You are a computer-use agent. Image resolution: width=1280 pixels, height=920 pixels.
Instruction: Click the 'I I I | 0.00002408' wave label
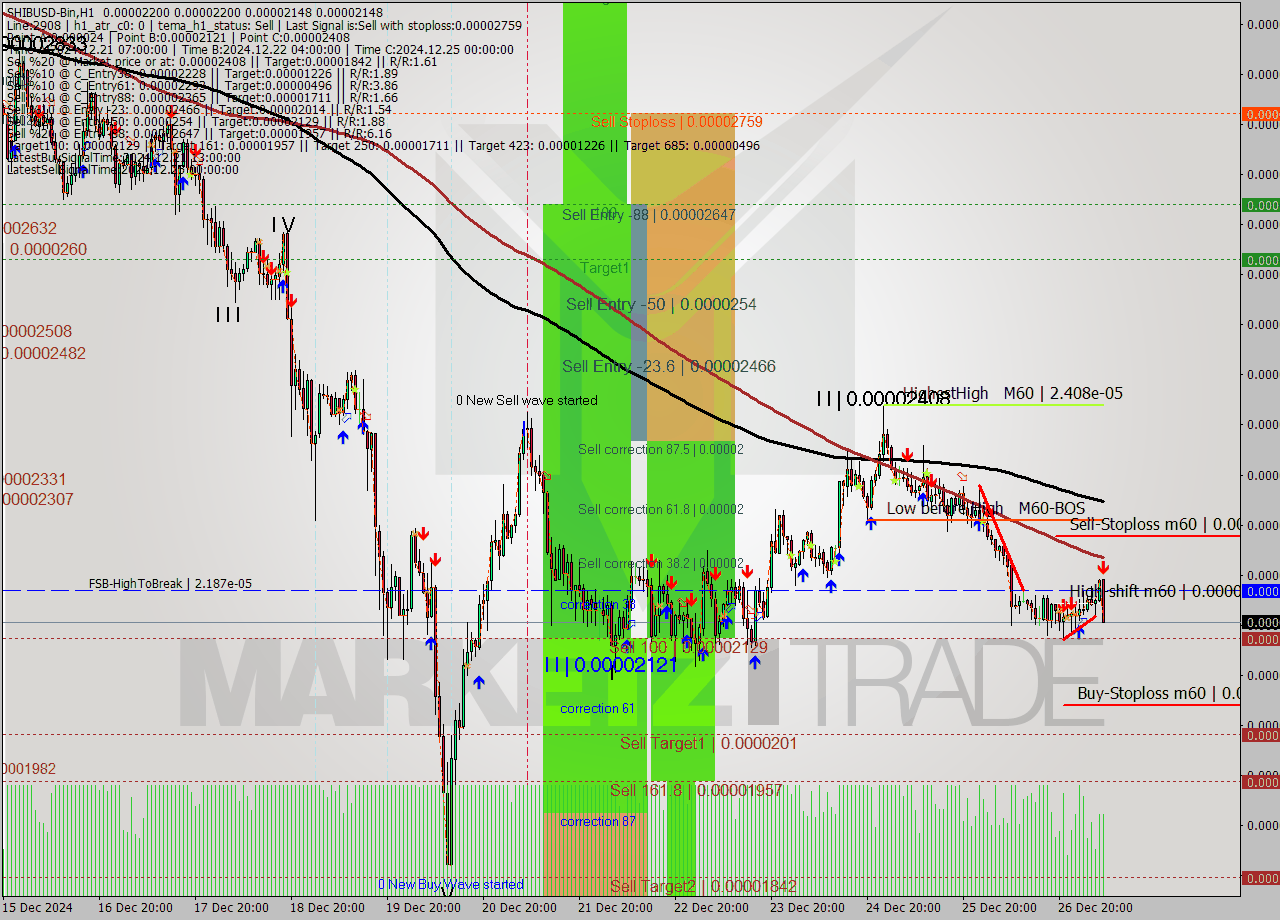coord(882,399)
